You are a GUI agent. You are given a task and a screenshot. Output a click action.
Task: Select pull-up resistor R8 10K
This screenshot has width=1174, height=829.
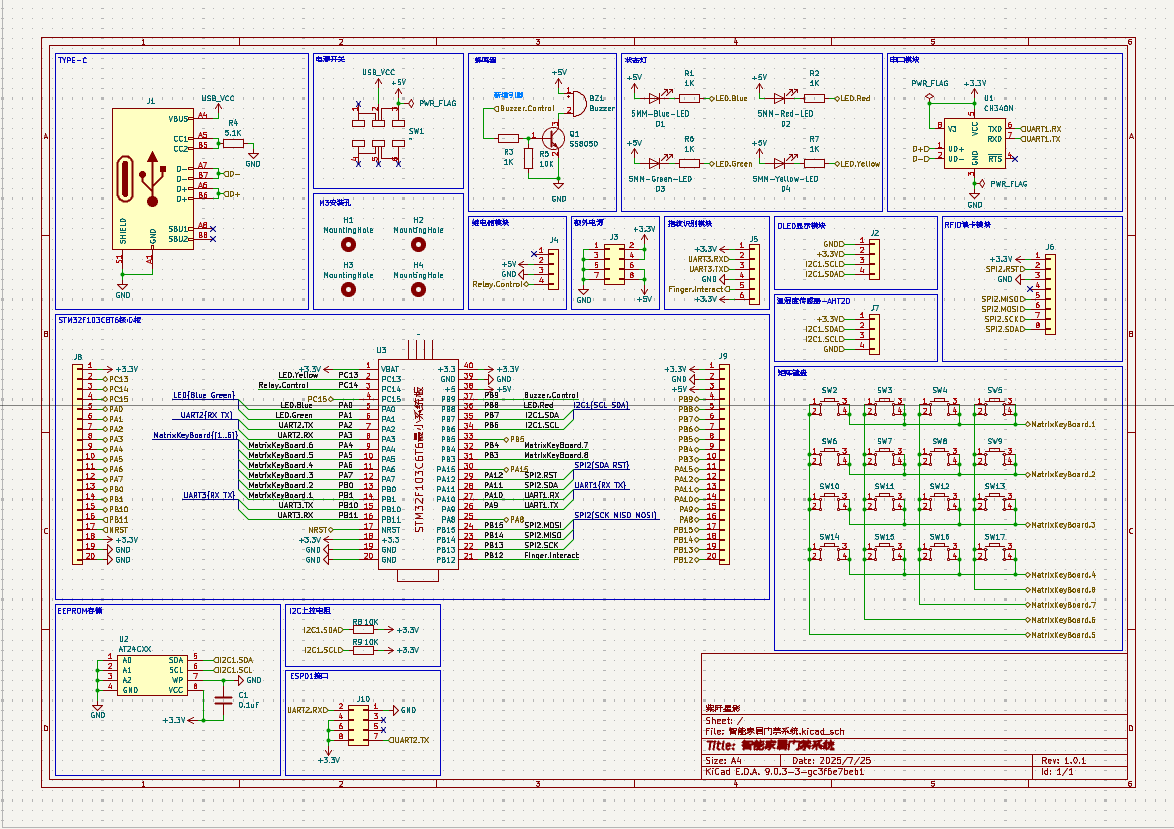click(363, 631)
